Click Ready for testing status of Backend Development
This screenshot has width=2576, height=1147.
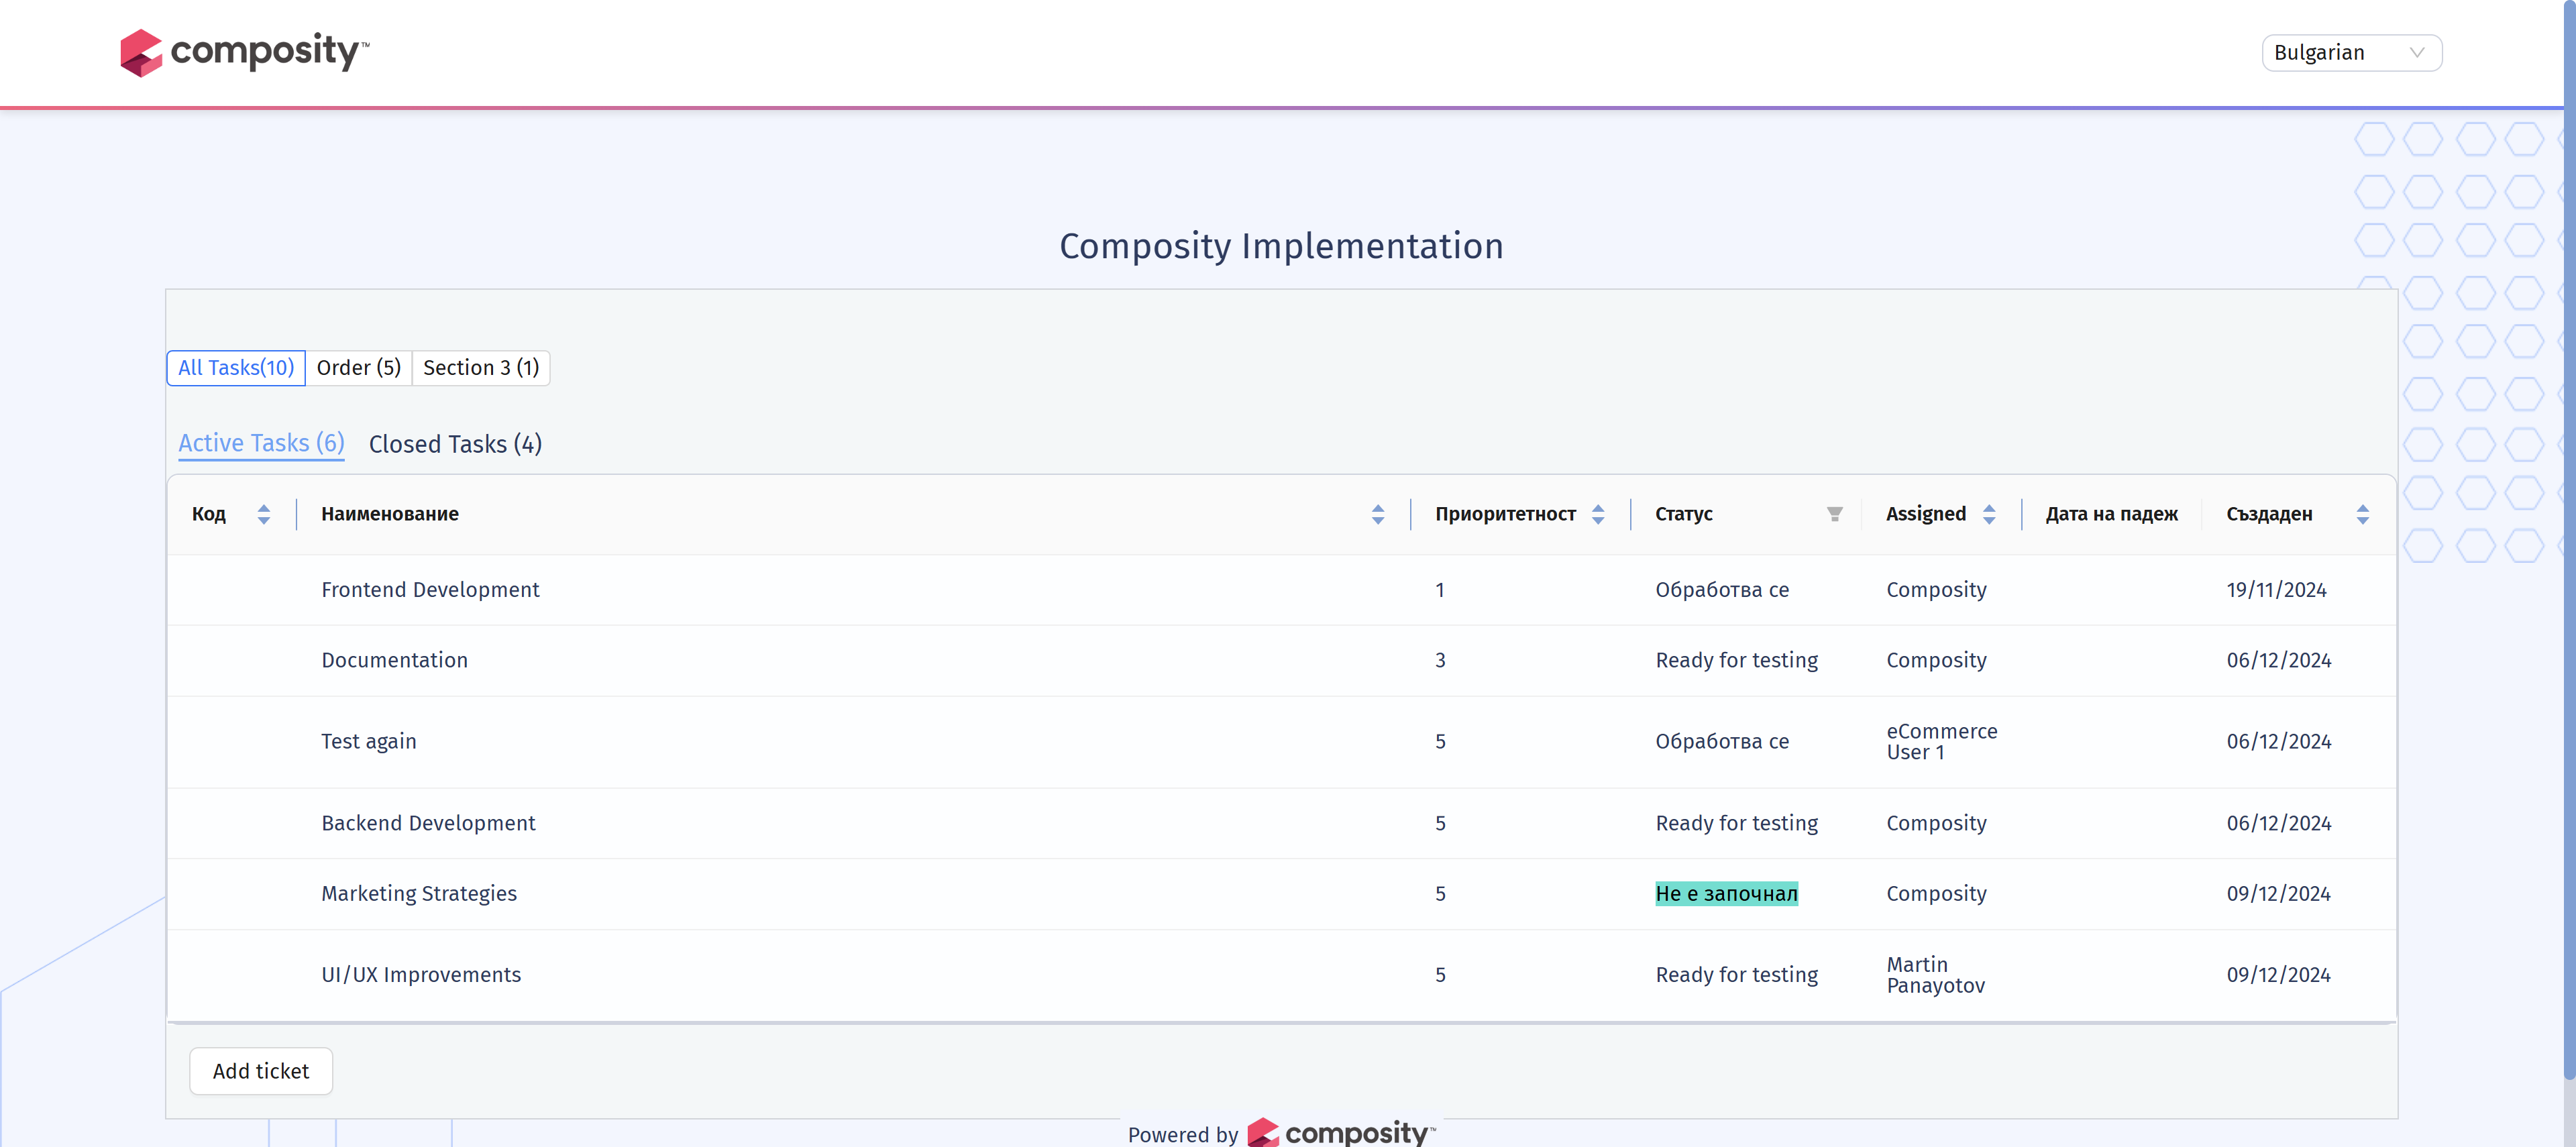click(1736, 823)
